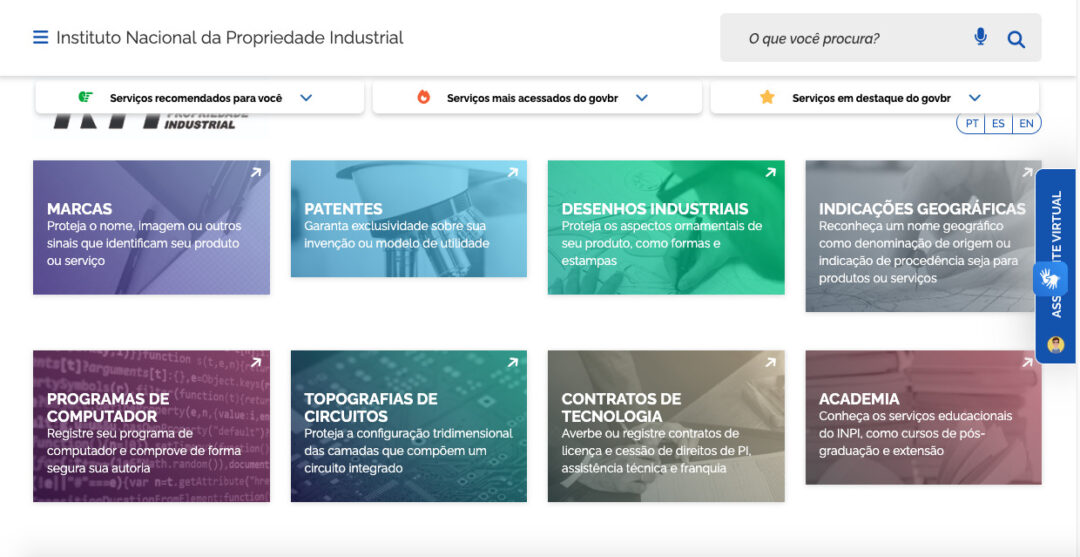This screenshot has height=557, width=1080.
Task: Switch language to PT
Action: (x=972, y=124)
